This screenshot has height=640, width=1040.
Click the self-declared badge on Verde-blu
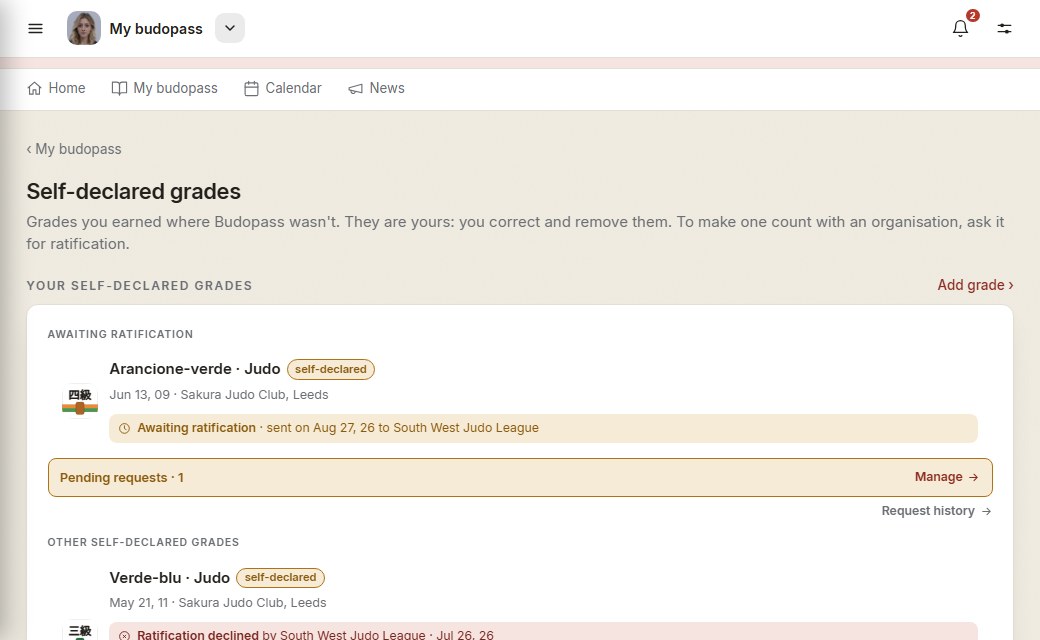[x=281, y=578]
